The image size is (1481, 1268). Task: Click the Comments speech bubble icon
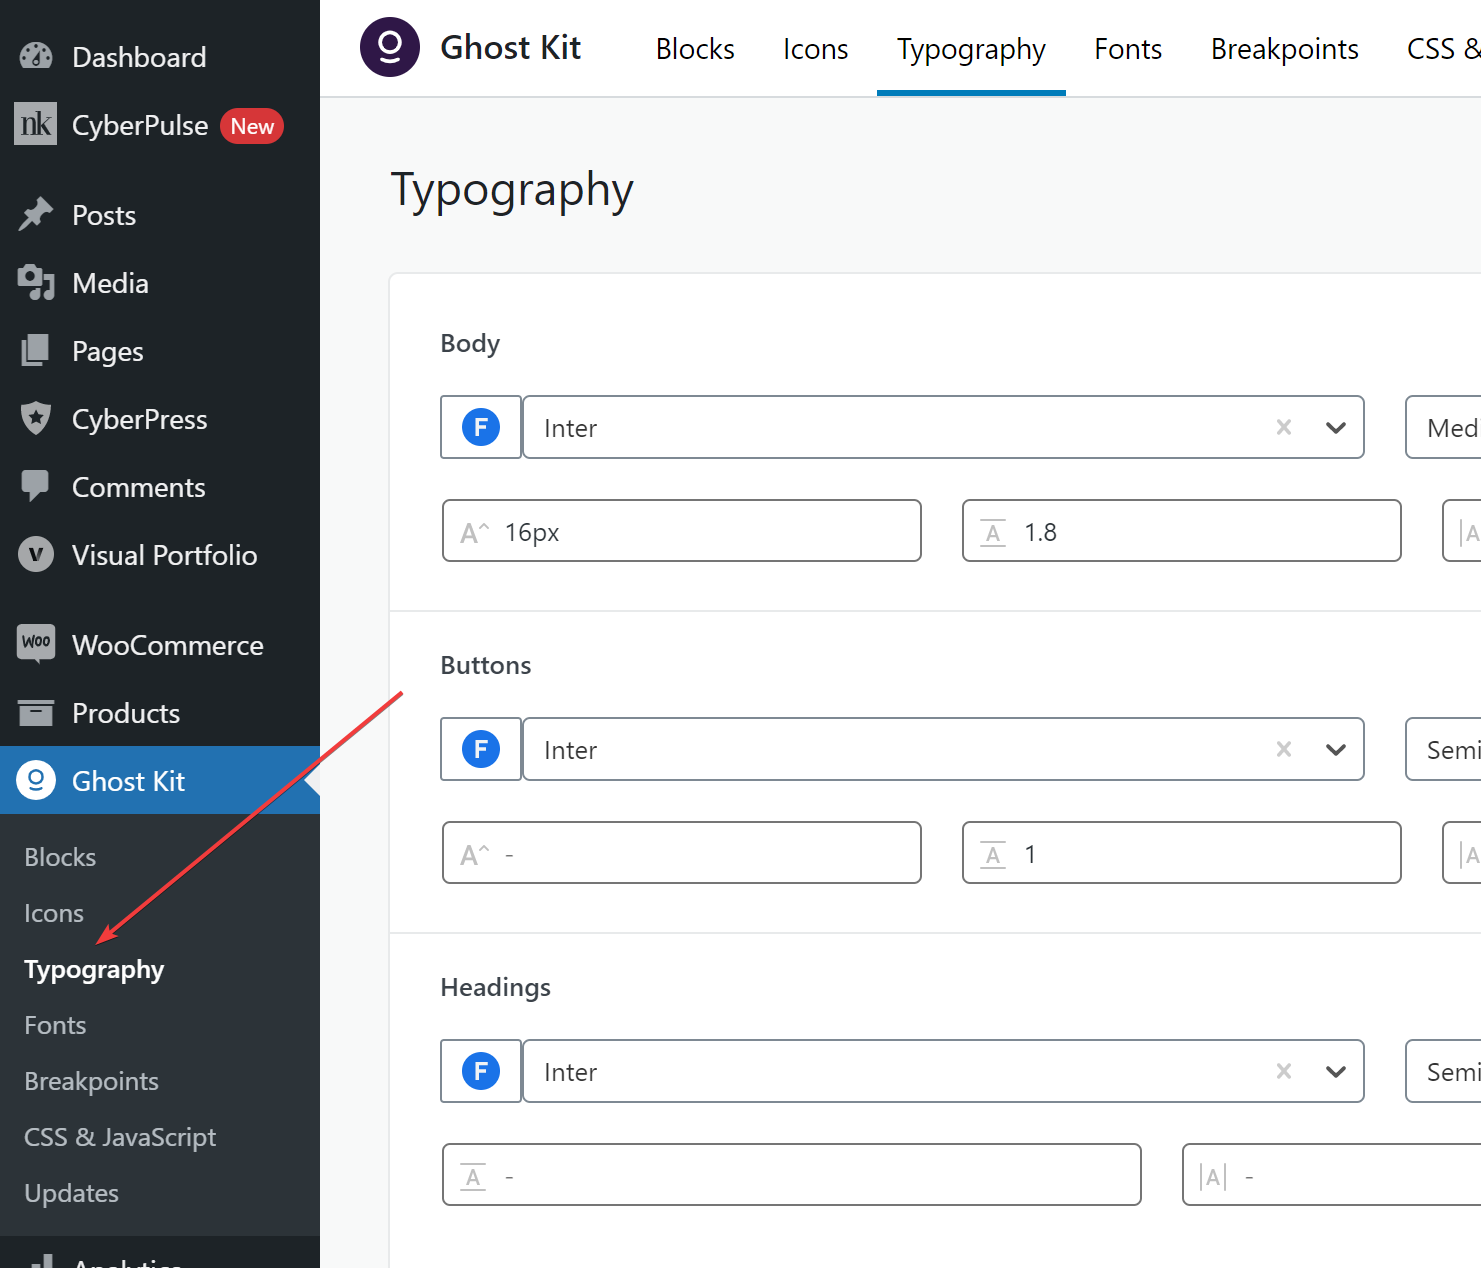pos(36,486)
